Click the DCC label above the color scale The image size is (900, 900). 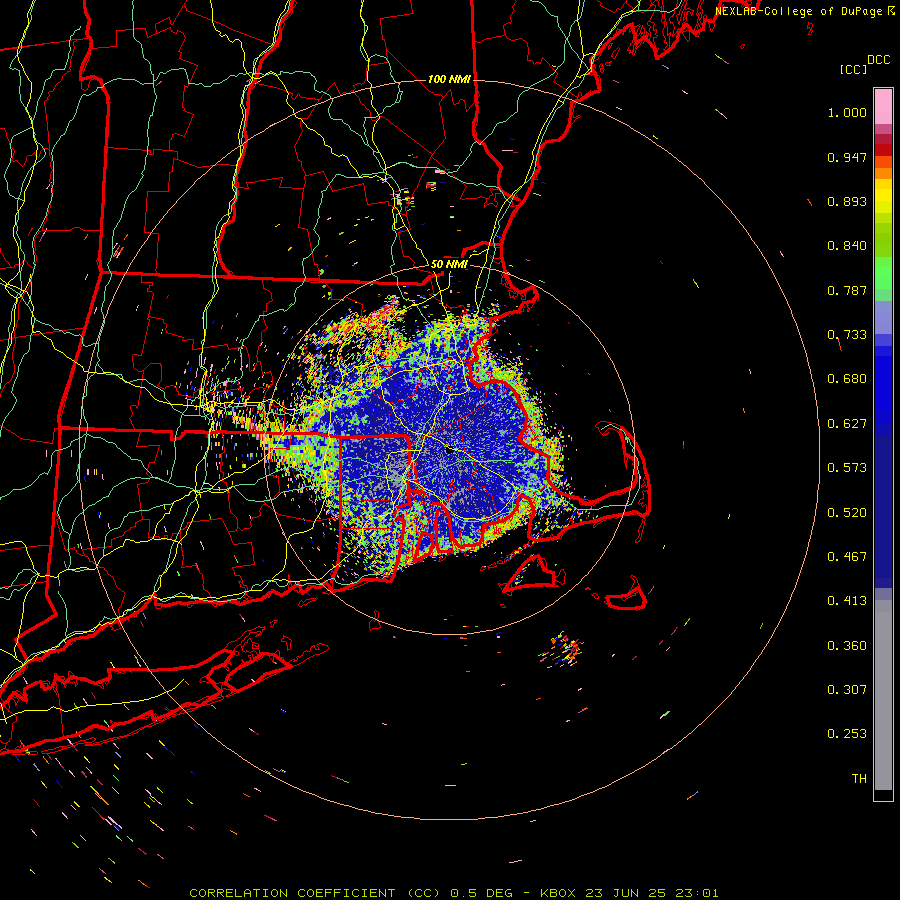click(878, 60)
